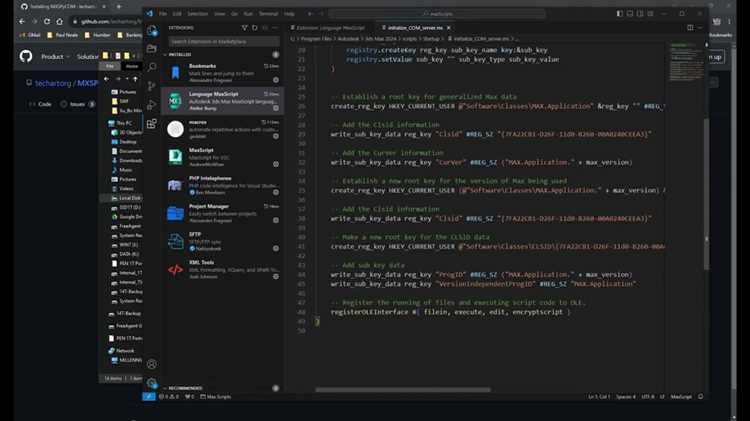Change Spaces: 4 indentation in status bar

click(x=626, y=397)
